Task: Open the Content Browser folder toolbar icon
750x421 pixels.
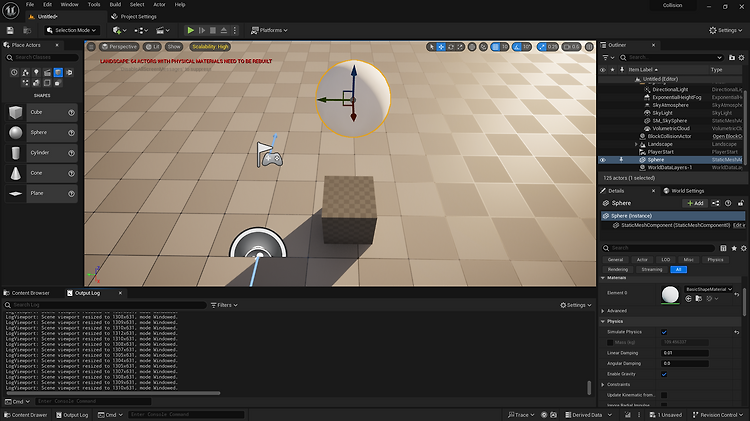Action: pyautogui.click(x=27, y=30)
